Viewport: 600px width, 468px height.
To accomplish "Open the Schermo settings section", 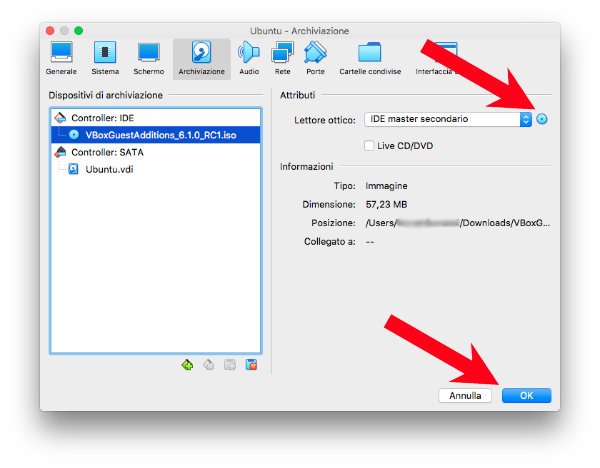I will [148, 59].
